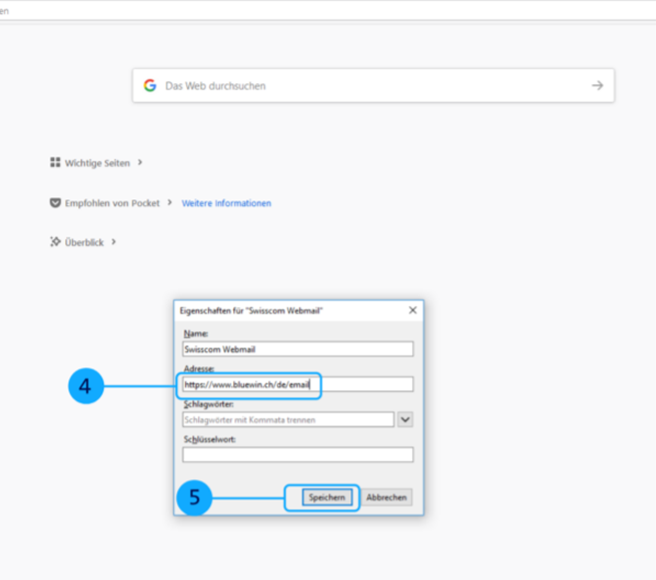Image resolution: width=656 pixels, height=580 pixels.
Task: Expand the Empfohlen von Pocket chevron
Action: coord(170,203)
